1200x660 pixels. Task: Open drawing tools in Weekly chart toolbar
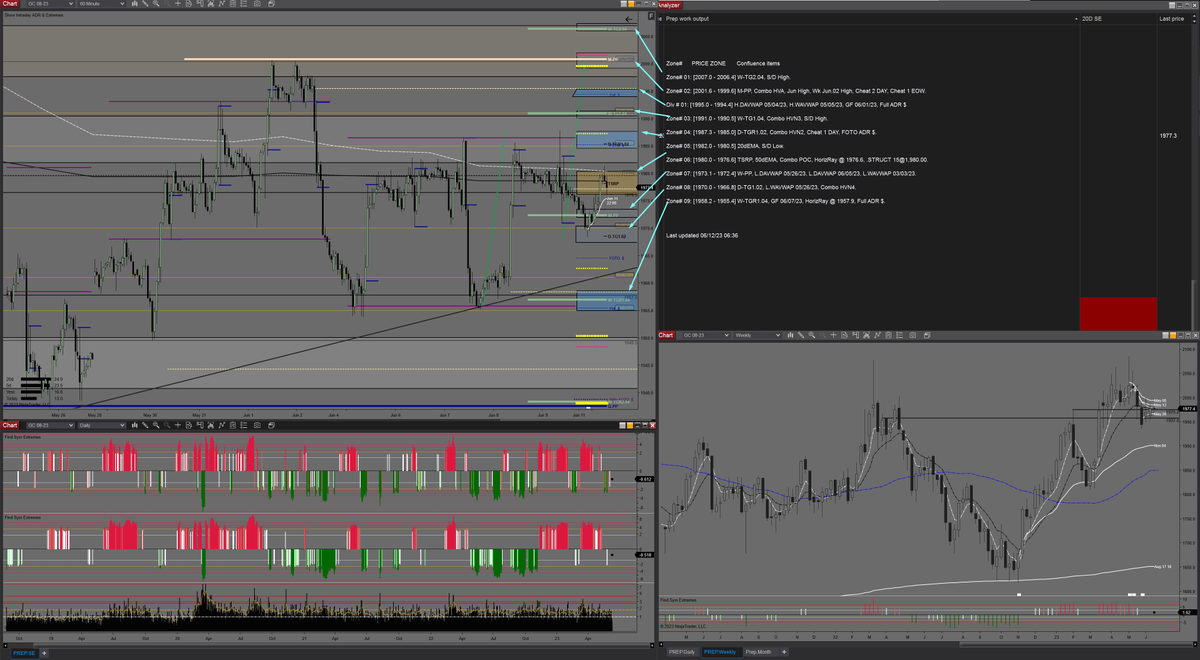(x=800, y=334)
